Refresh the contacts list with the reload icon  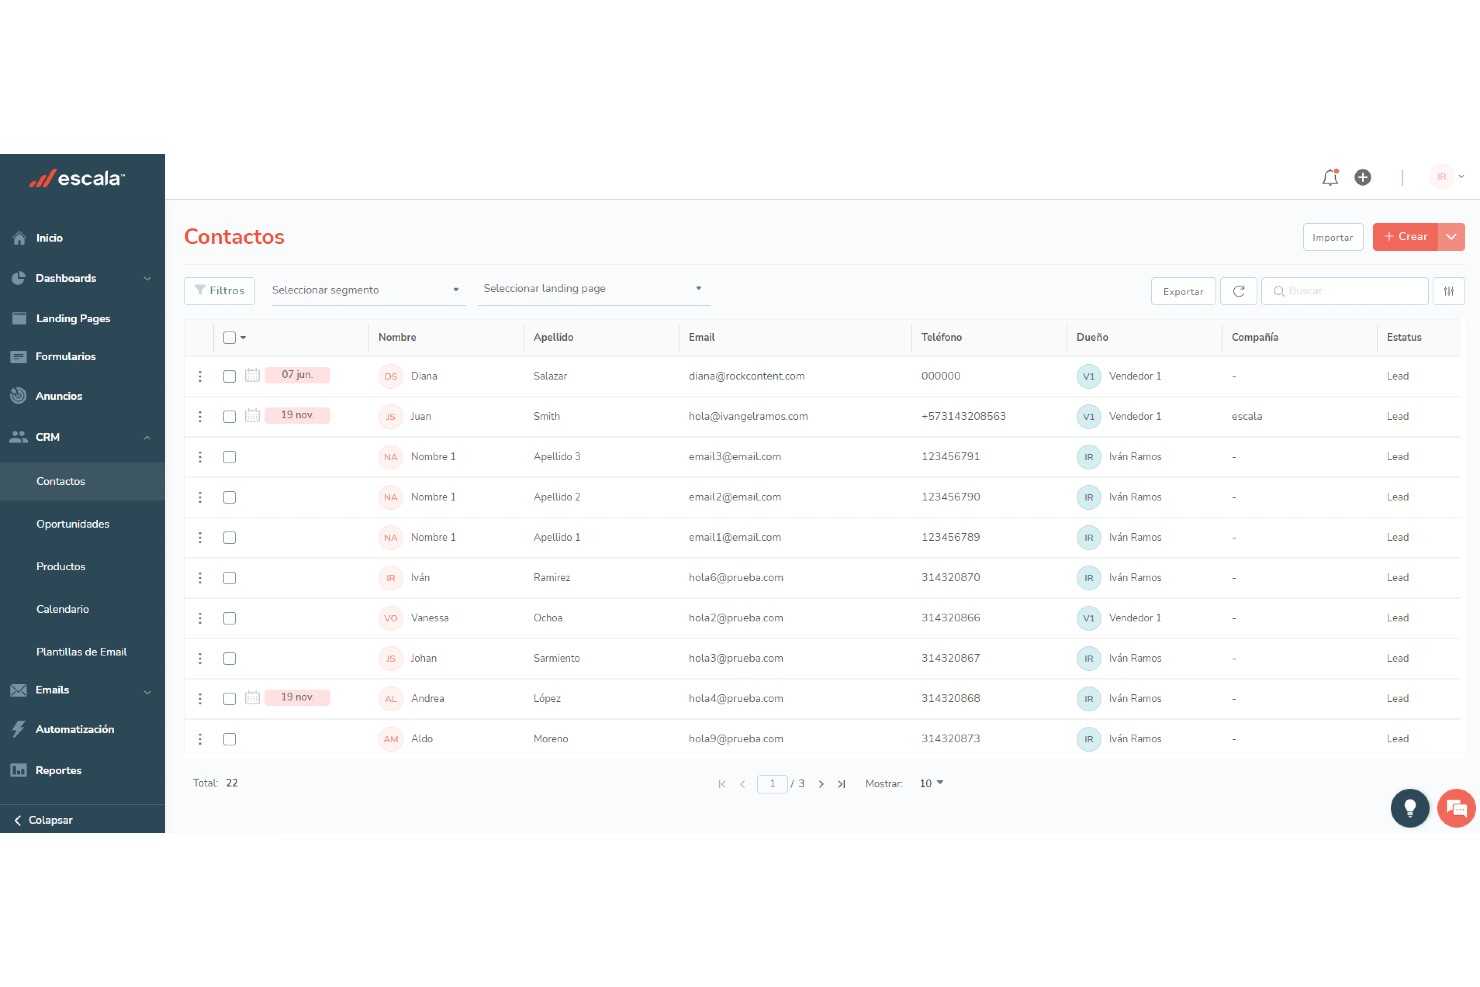pyautogui.click(x=1238, y=291)
